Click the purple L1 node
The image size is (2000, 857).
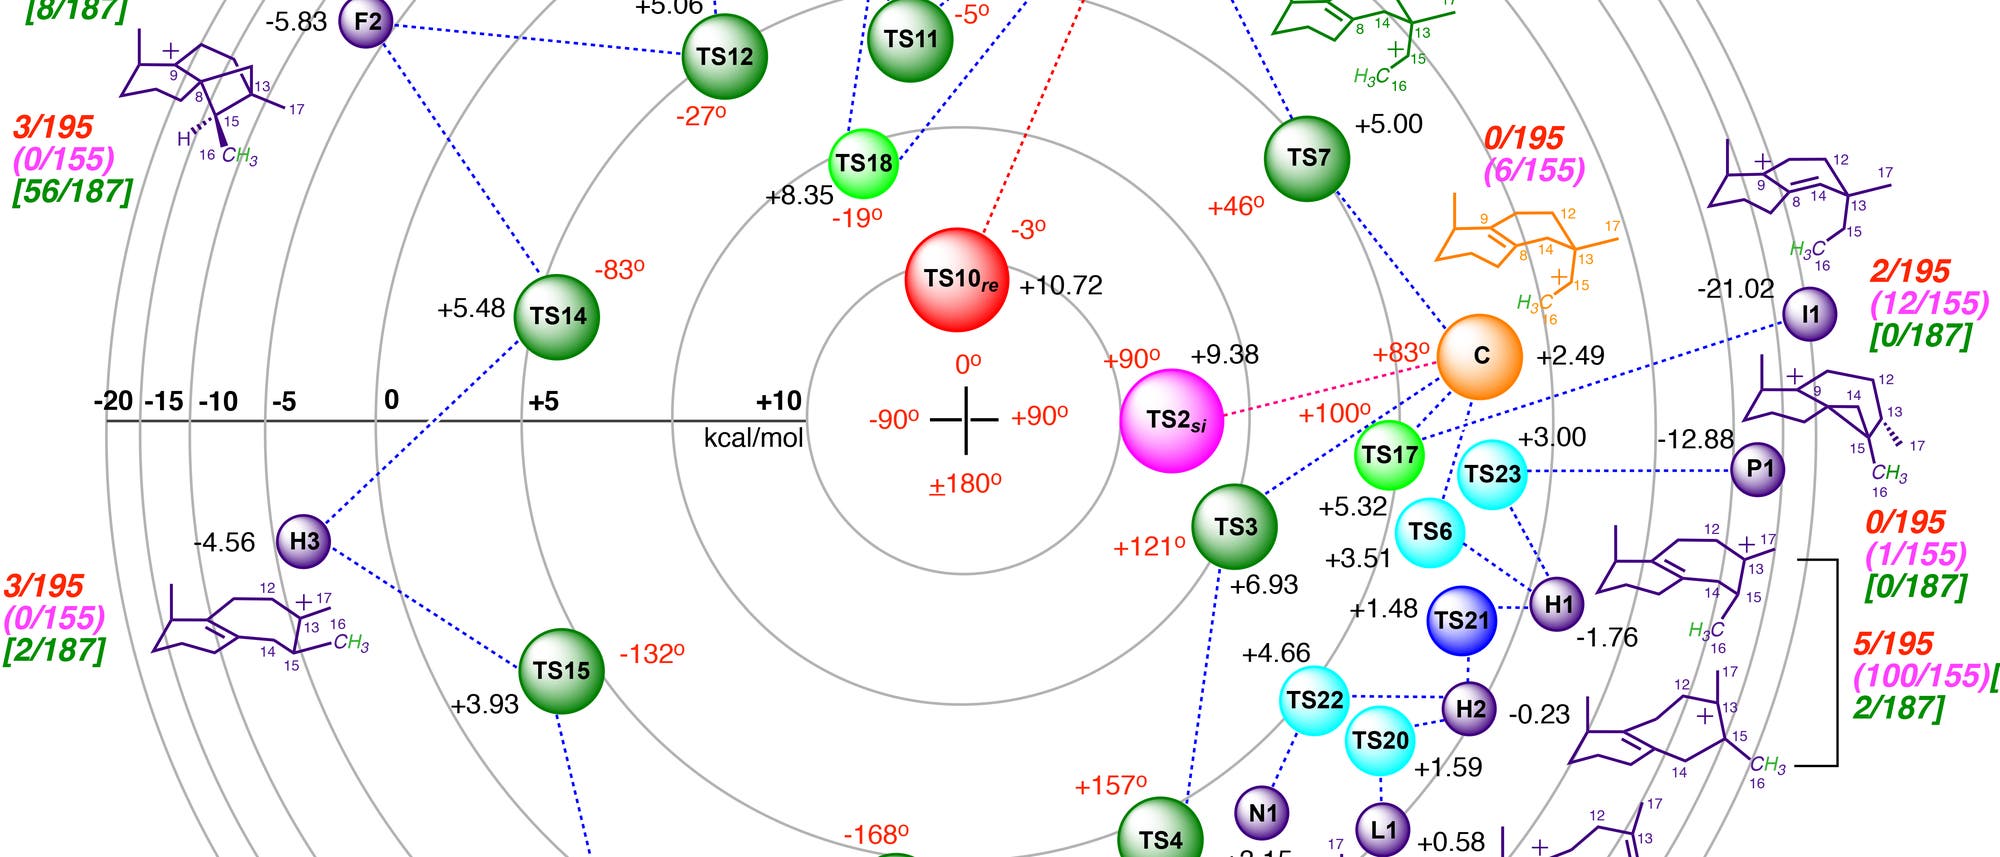(1383, 829)
